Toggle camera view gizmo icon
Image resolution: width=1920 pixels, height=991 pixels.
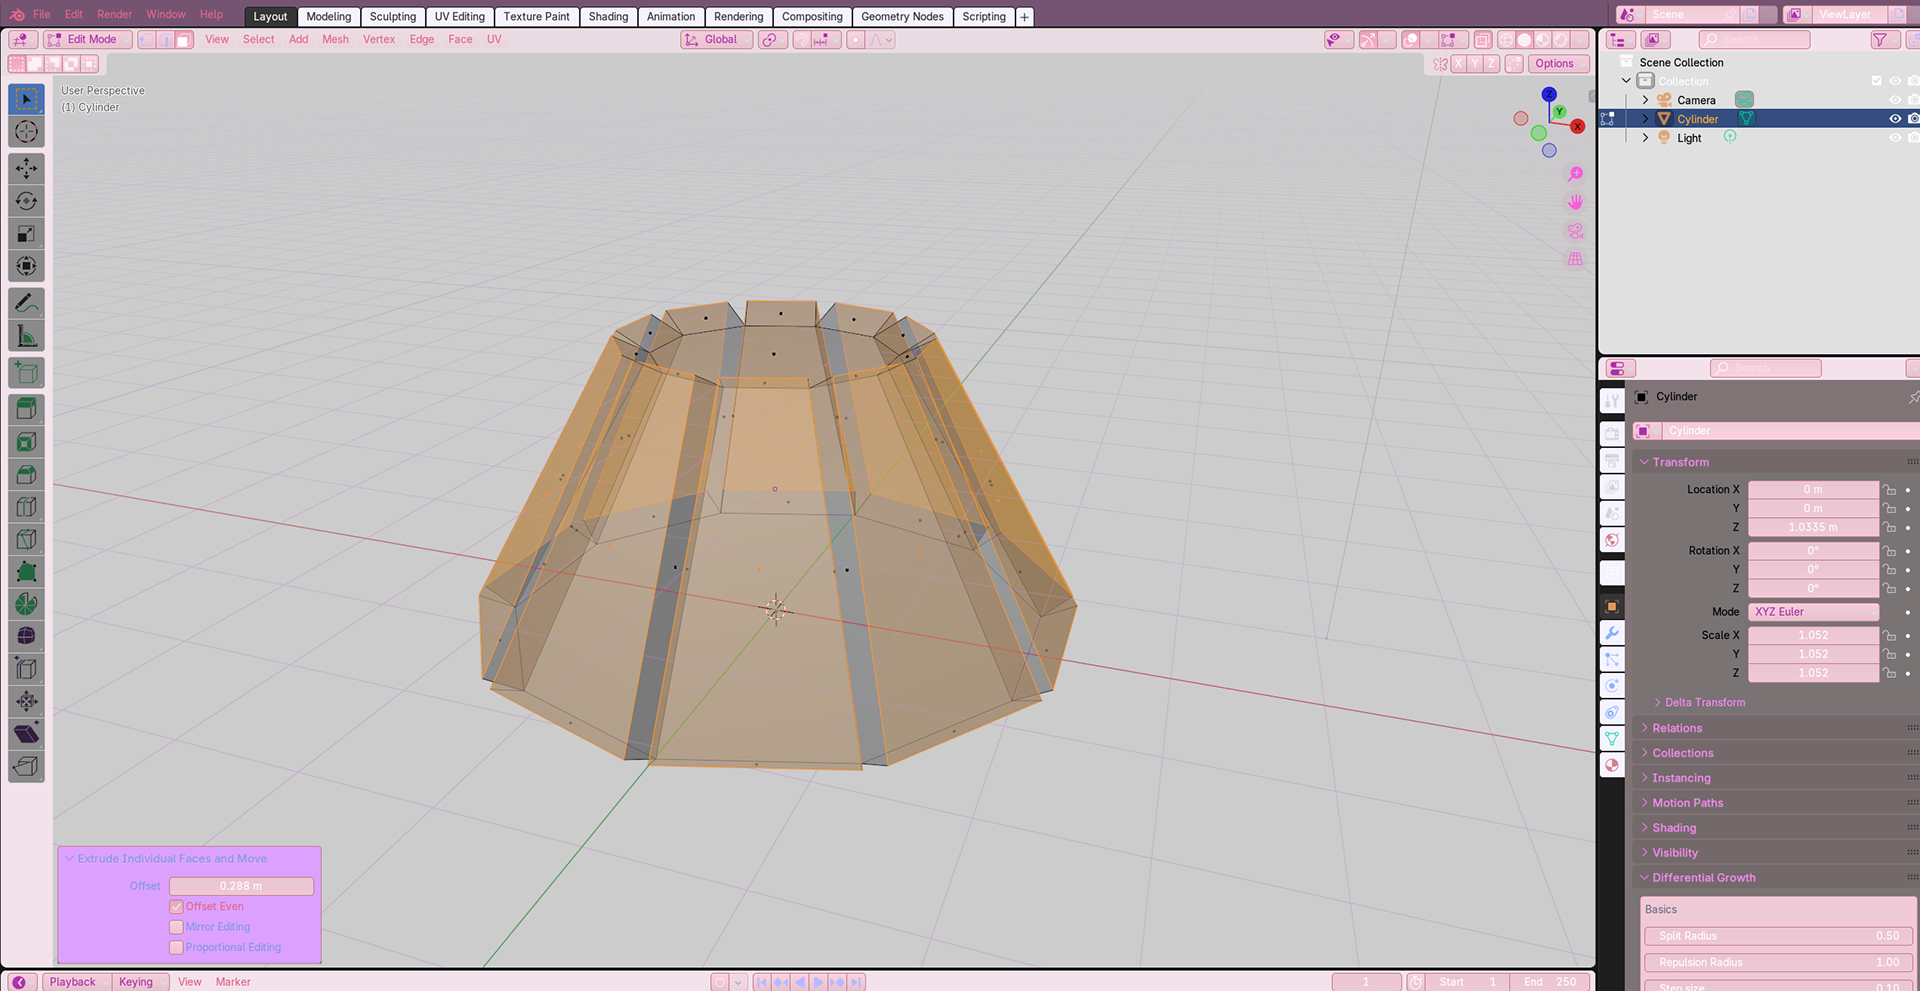pos(1575,231)
